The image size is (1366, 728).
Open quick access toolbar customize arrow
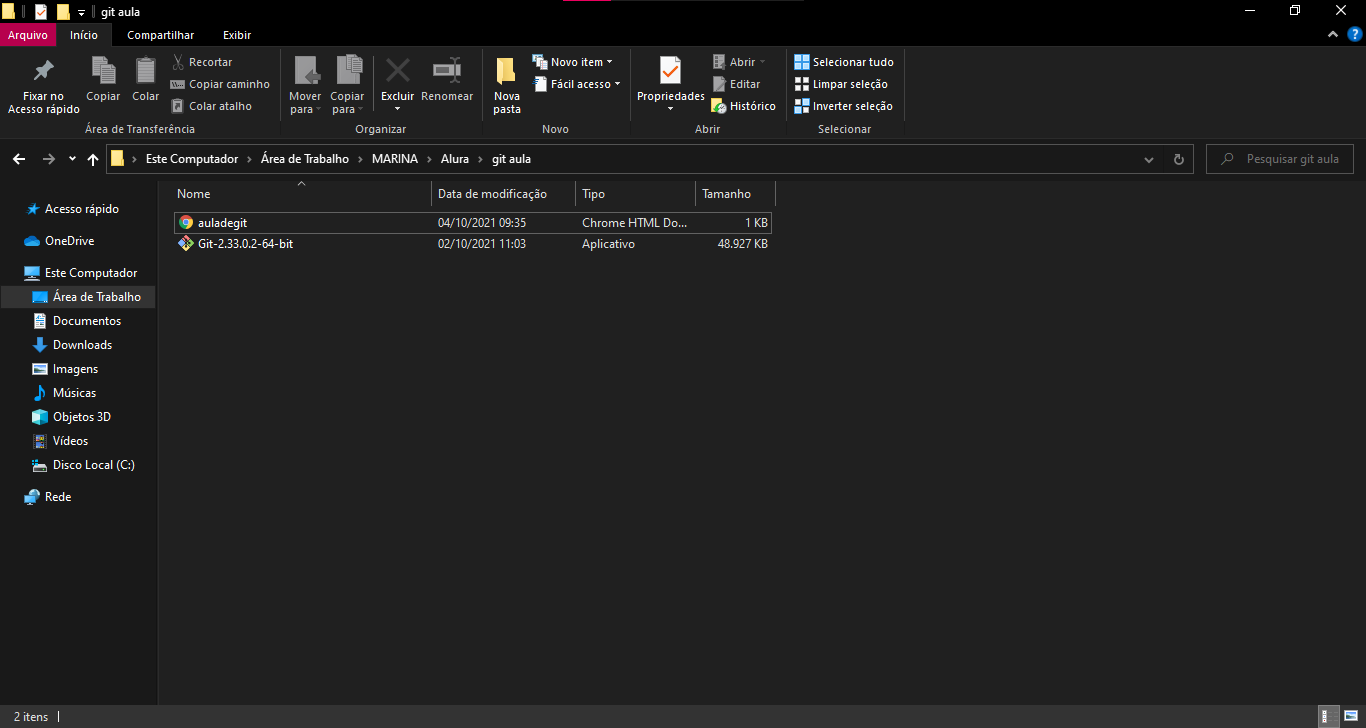[81, 12]
